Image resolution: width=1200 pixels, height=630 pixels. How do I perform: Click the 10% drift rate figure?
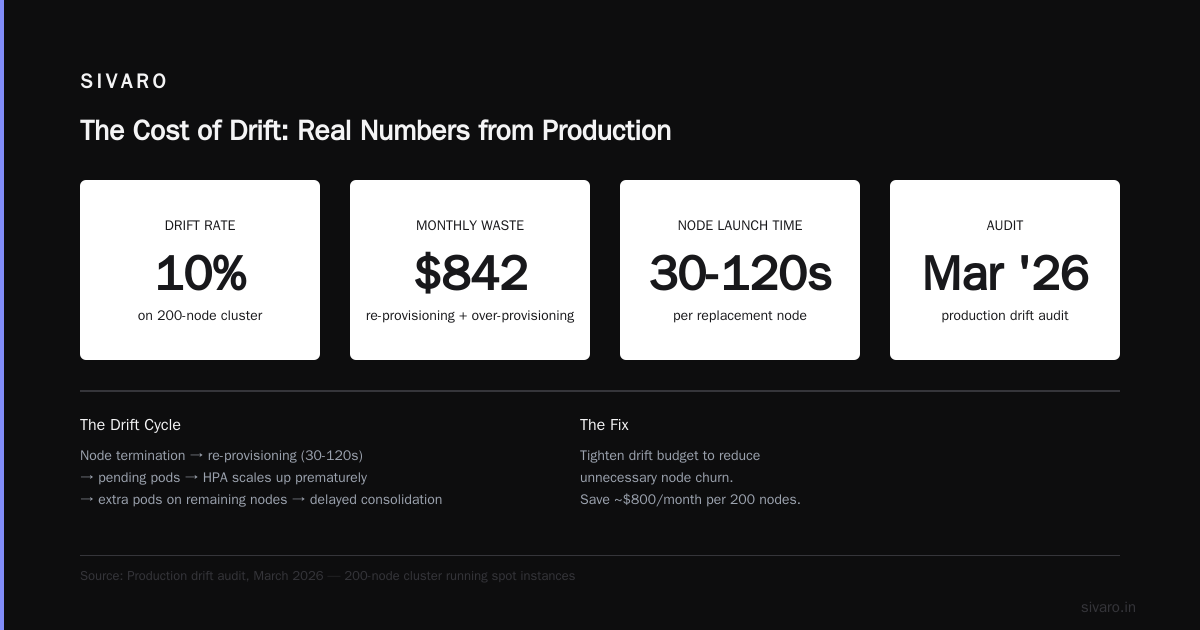200,273
